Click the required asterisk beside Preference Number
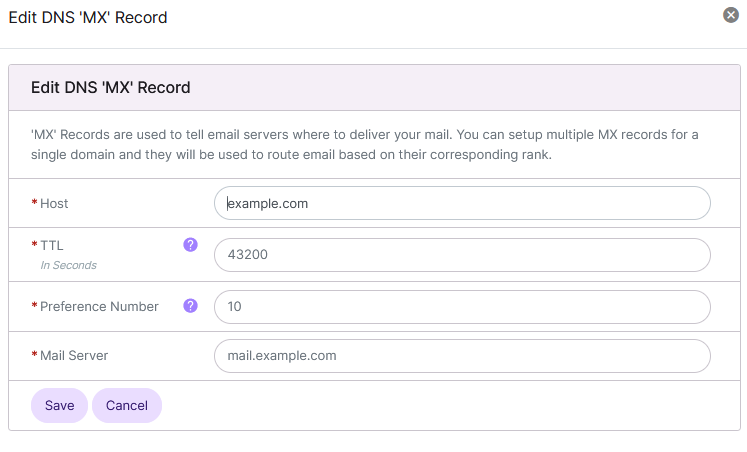 (35, 307)
